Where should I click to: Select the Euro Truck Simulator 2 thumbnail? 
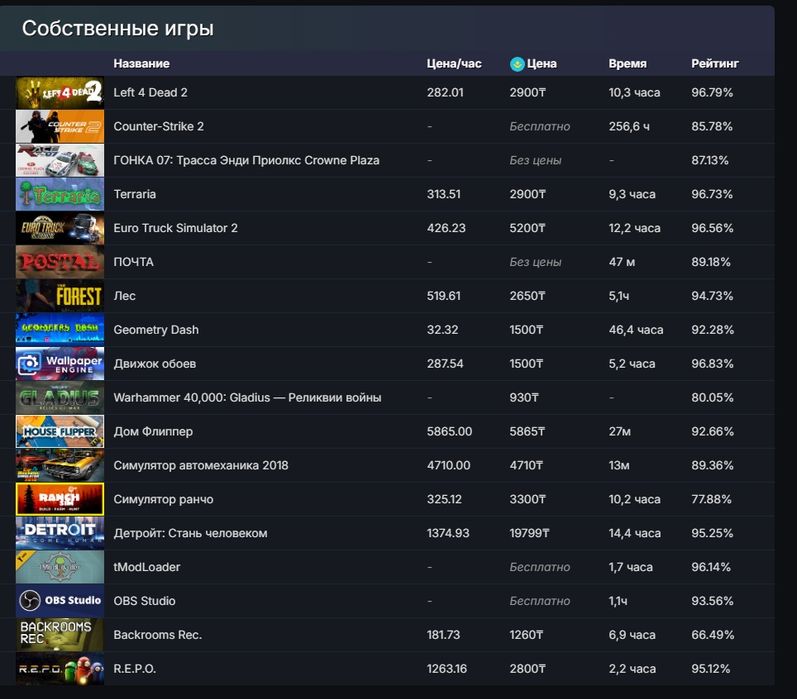click(60, 228)
